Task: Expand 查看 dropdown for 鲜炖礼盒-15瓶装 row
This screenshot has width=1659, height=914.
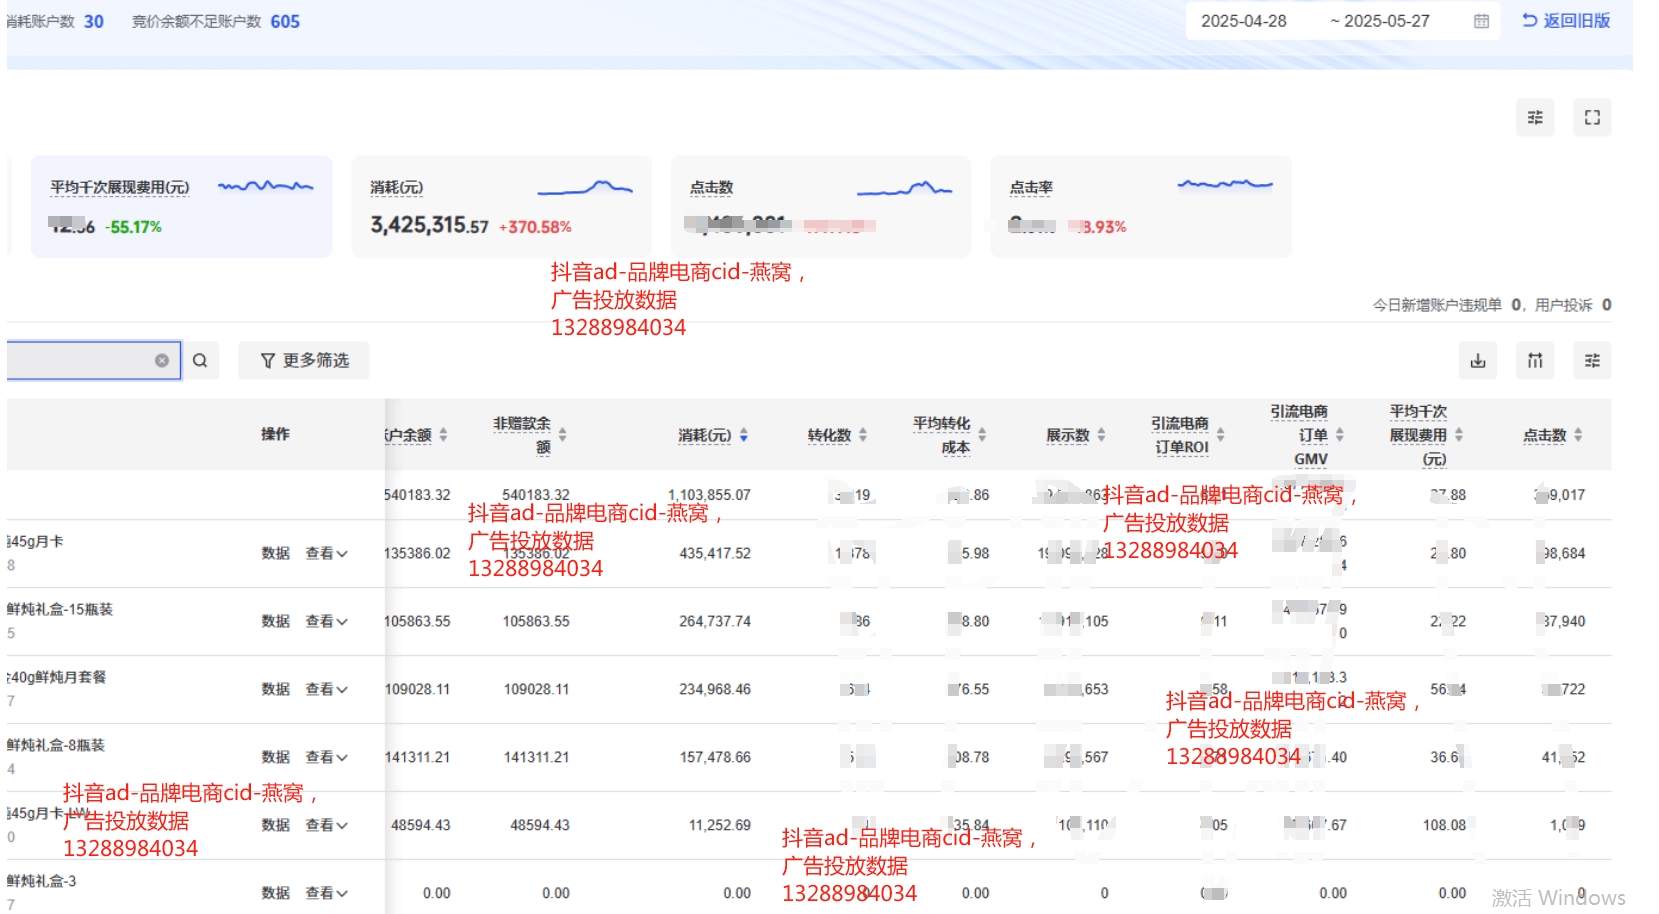Action: (326, 621)
